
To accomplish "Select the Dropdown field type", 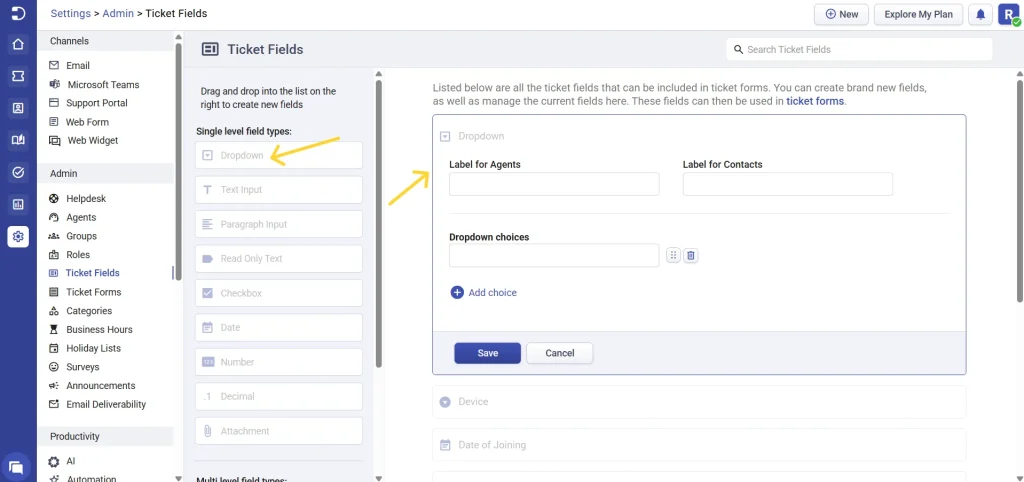I will point(279,155).
